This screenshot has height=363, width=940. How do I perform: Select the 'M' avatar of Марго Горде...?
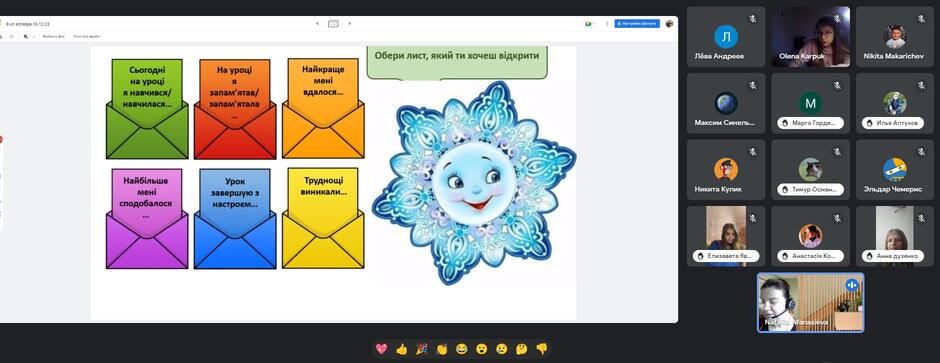pos(811,103)
